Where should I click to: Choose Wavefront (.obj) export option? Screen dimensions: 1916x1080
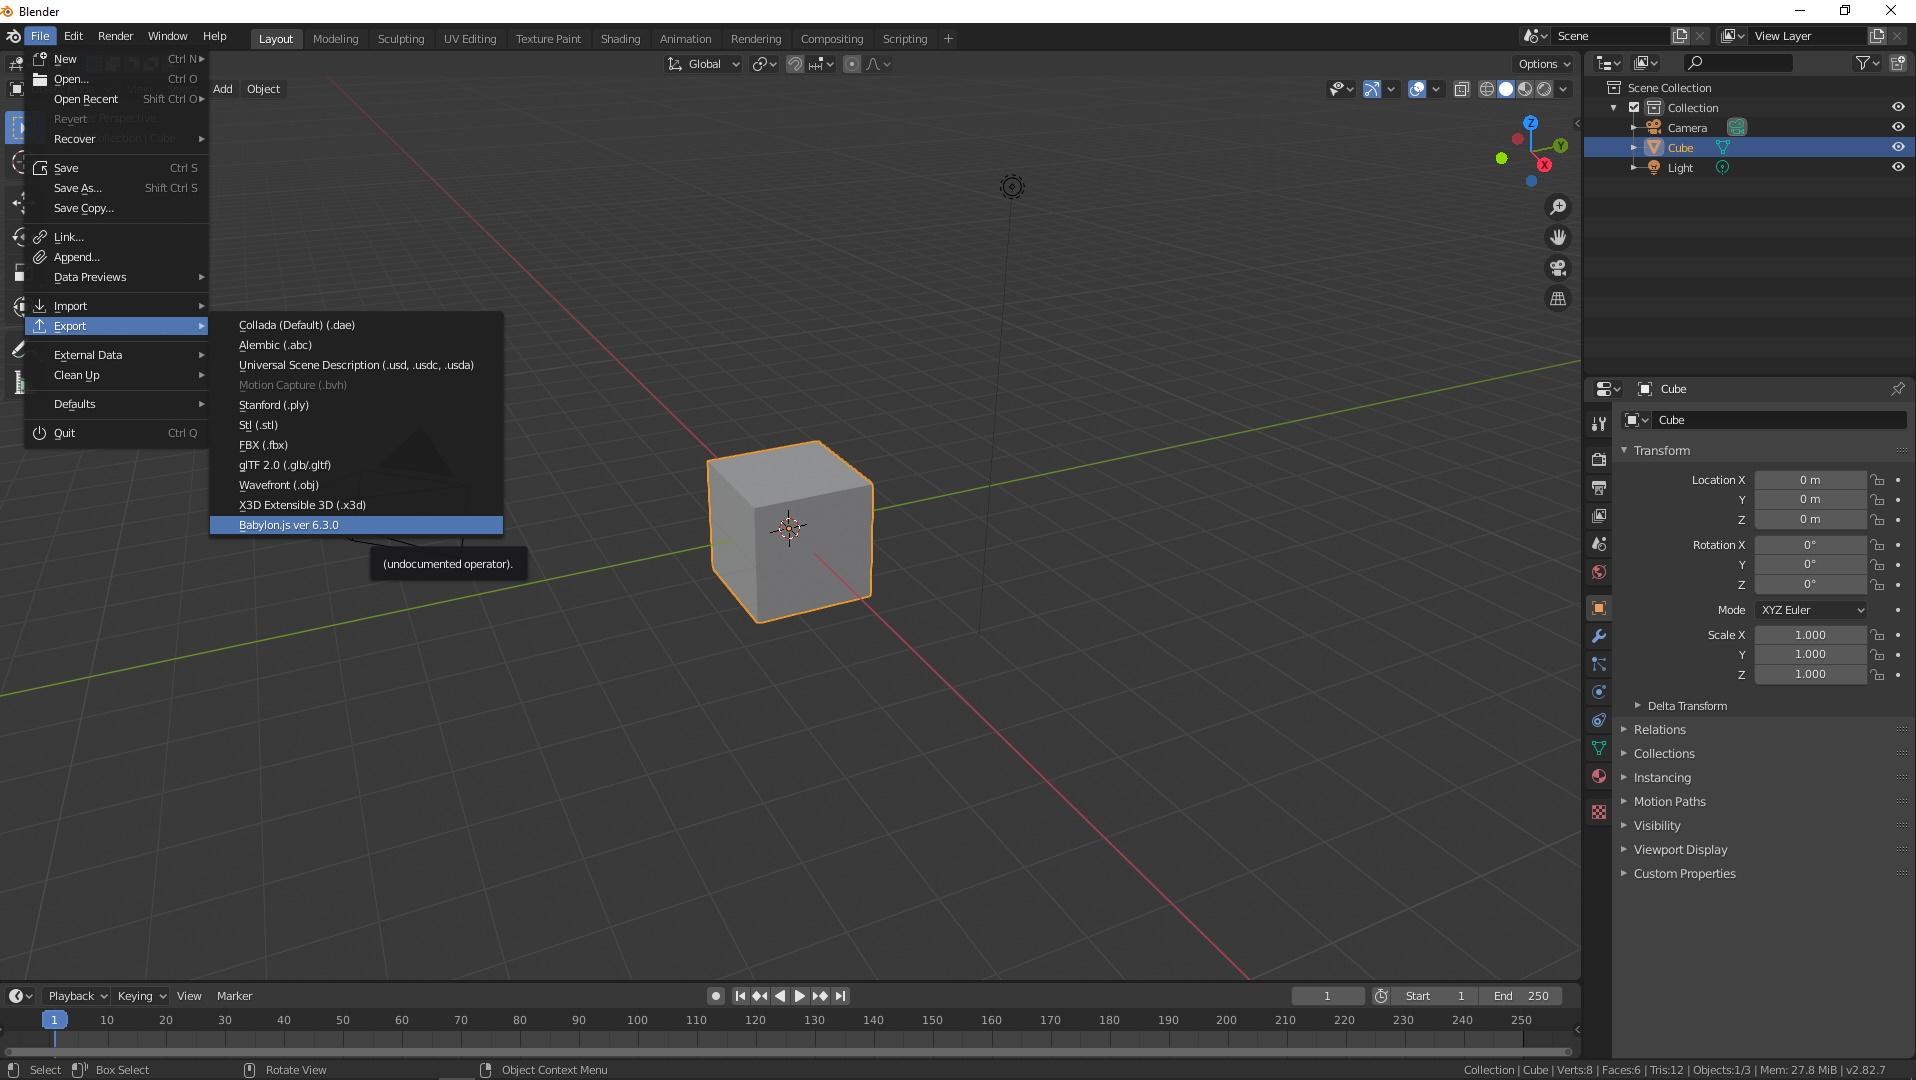[x=356, y=485]
